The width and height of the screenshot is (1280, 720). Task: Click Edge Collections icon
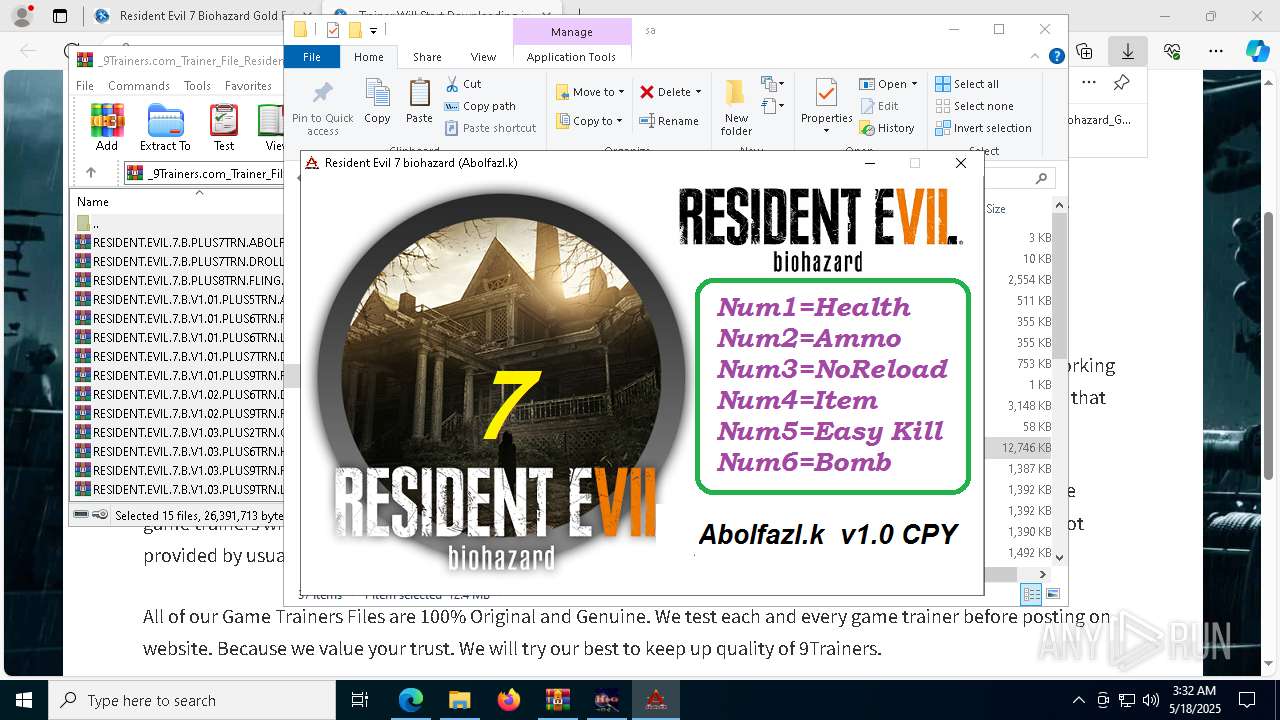point(1084,51)
